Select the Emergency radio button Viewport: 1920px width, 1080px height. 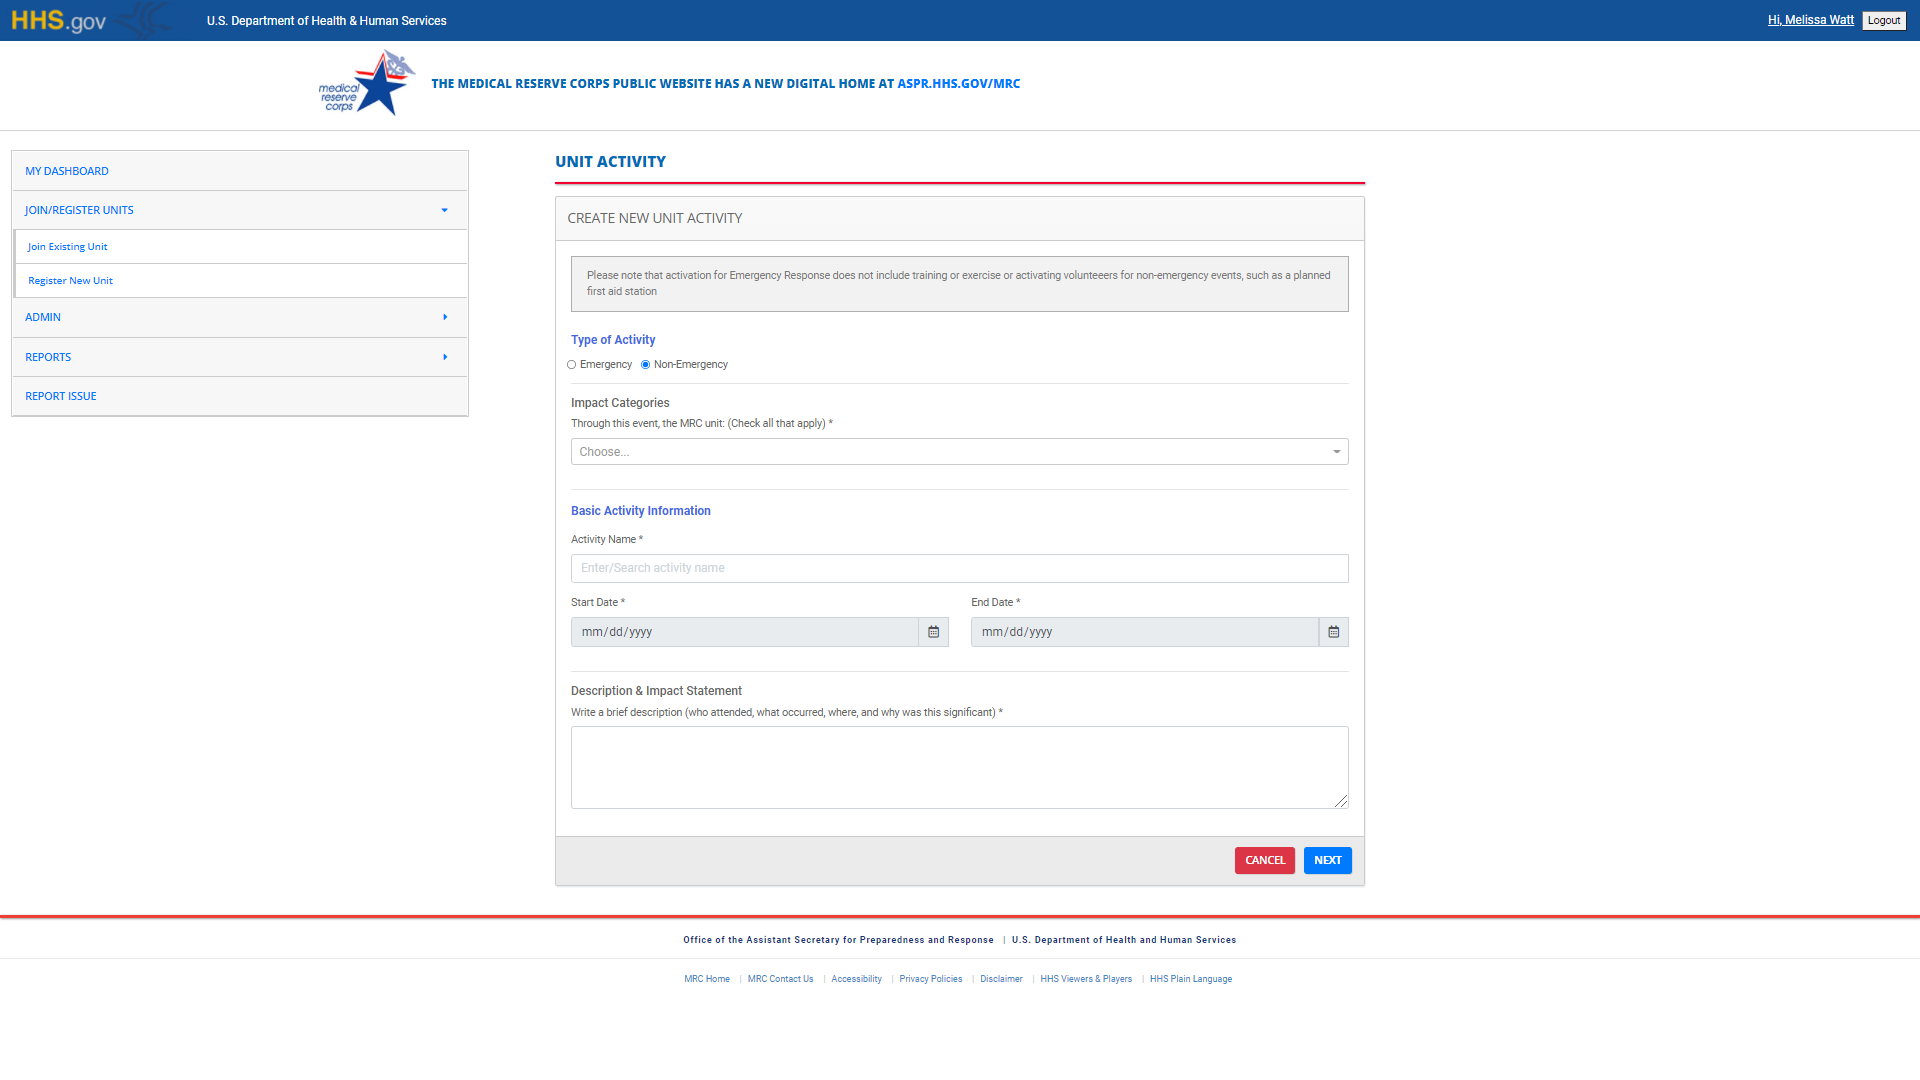pos(572,365)
